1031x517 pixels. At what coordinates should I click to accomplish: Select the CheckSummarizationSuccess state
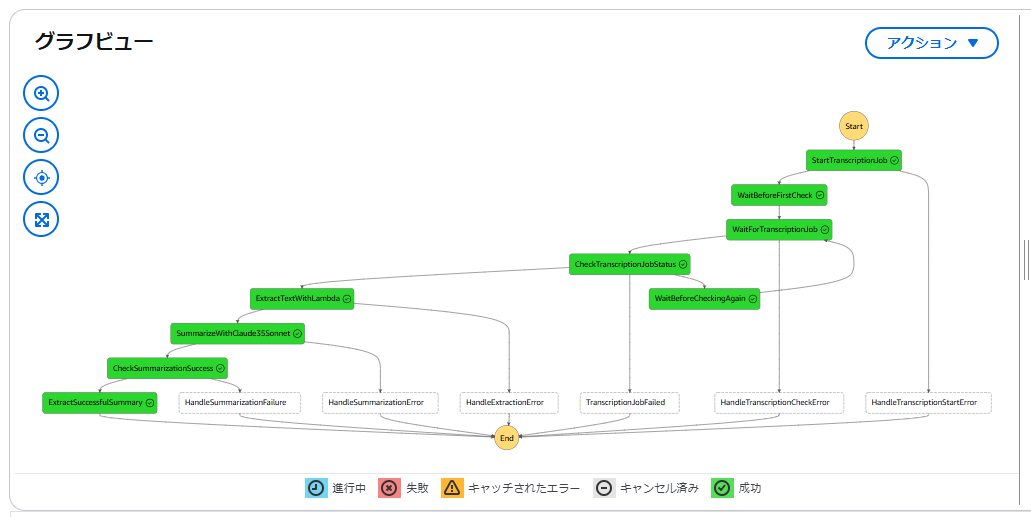coord(167,368)
